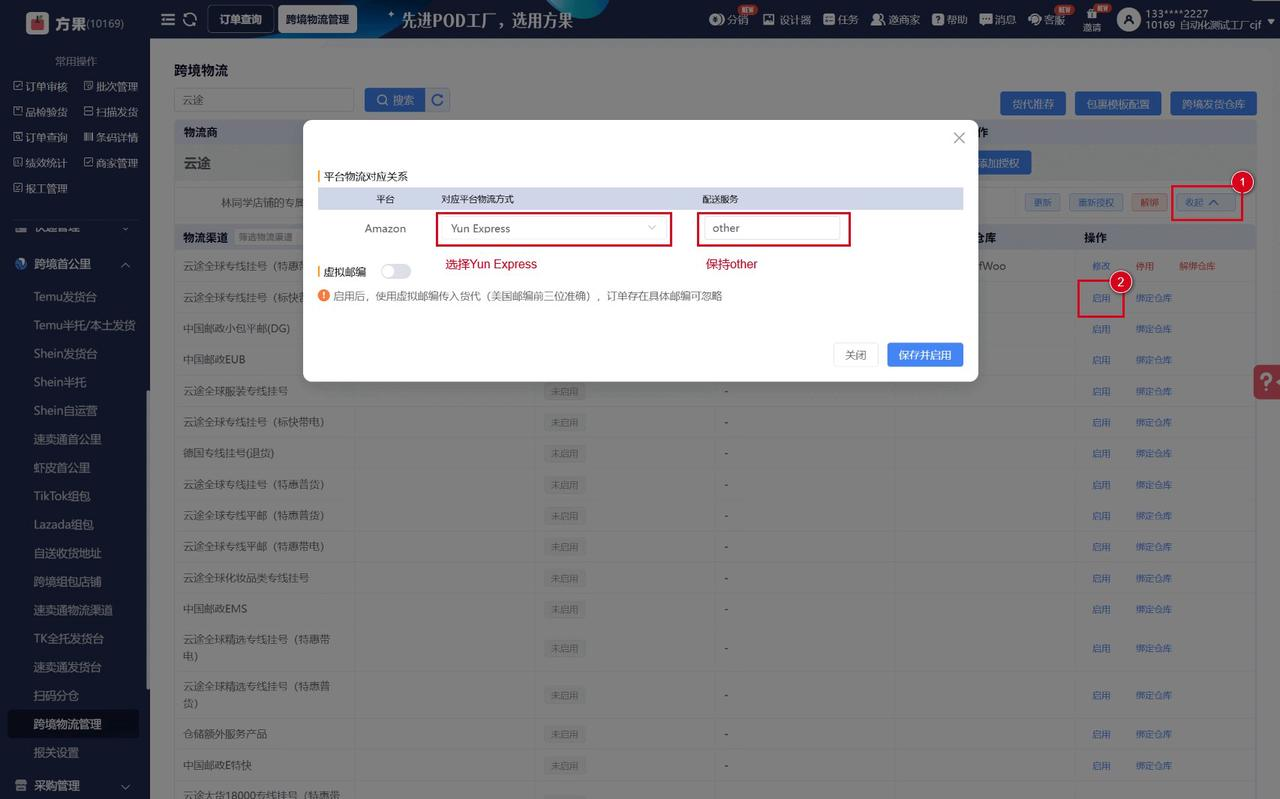Viewport: 1280px width, 799px height.
Task: Click 保存并启用 button
Action: (925, 354)
